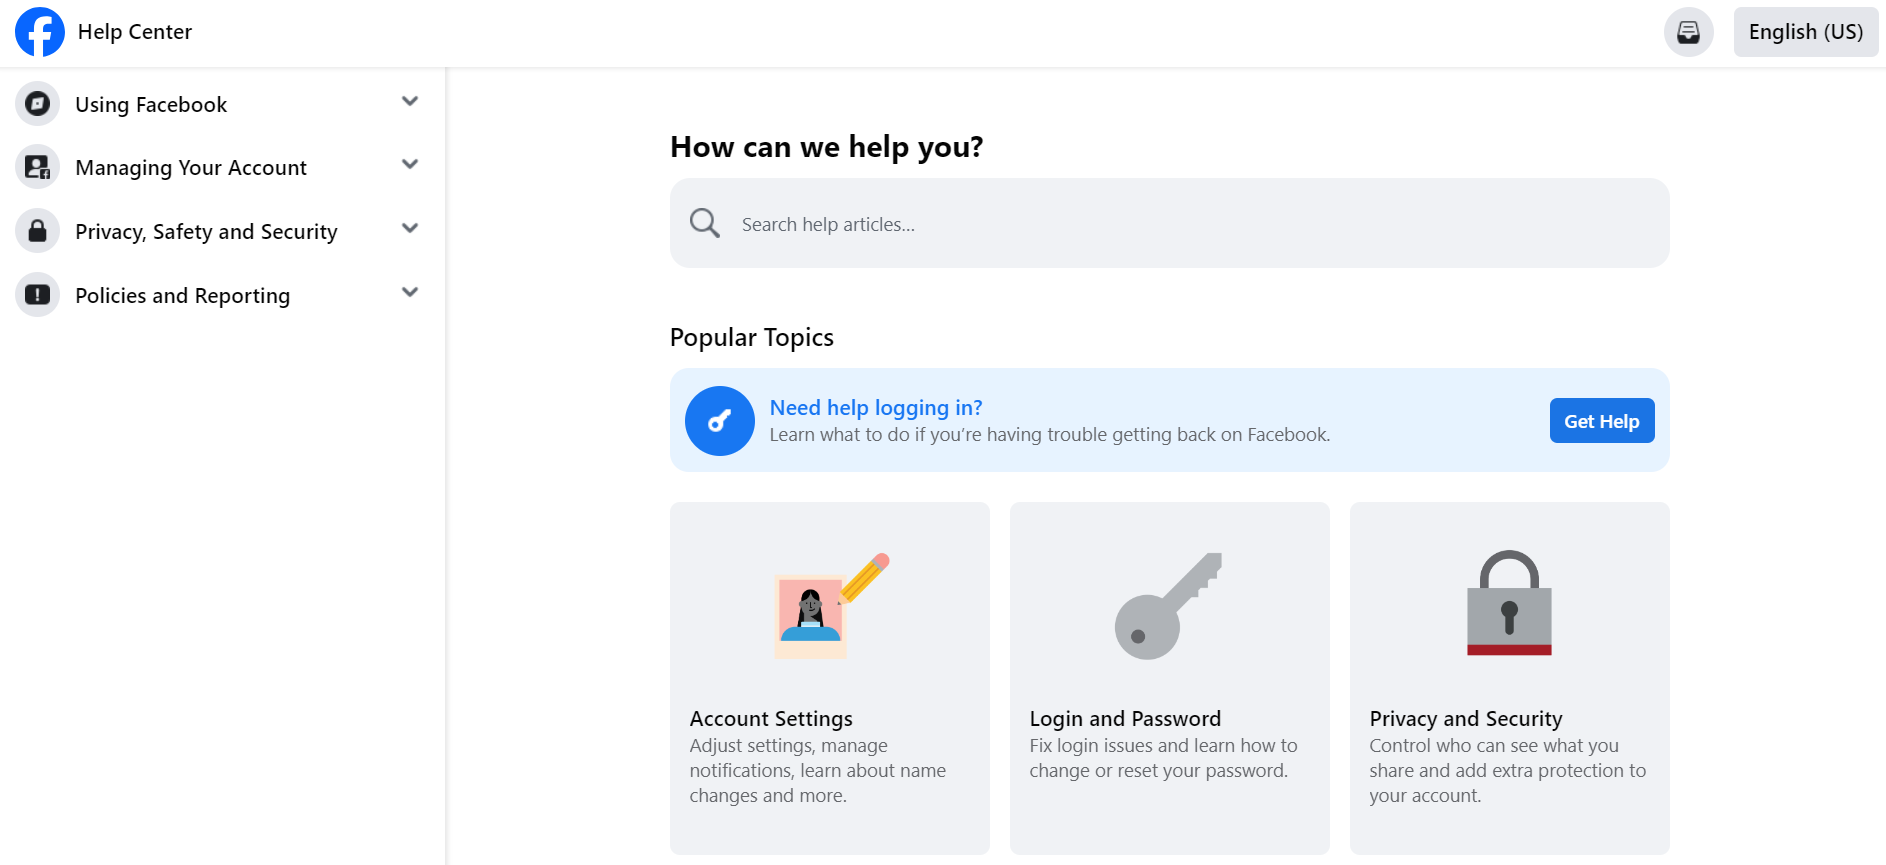This screenshot has height=865, width=1886.
Task: Expand the Policies and Reporting section
Action: click(x=409, y=292)
